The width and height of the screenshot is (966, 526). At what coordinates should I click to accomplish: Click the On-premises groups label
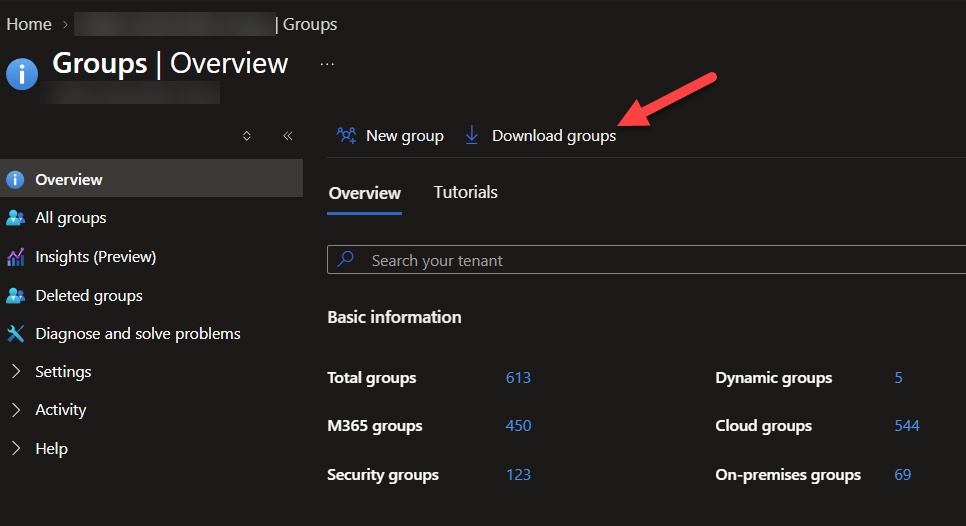[x=788, y=475]
